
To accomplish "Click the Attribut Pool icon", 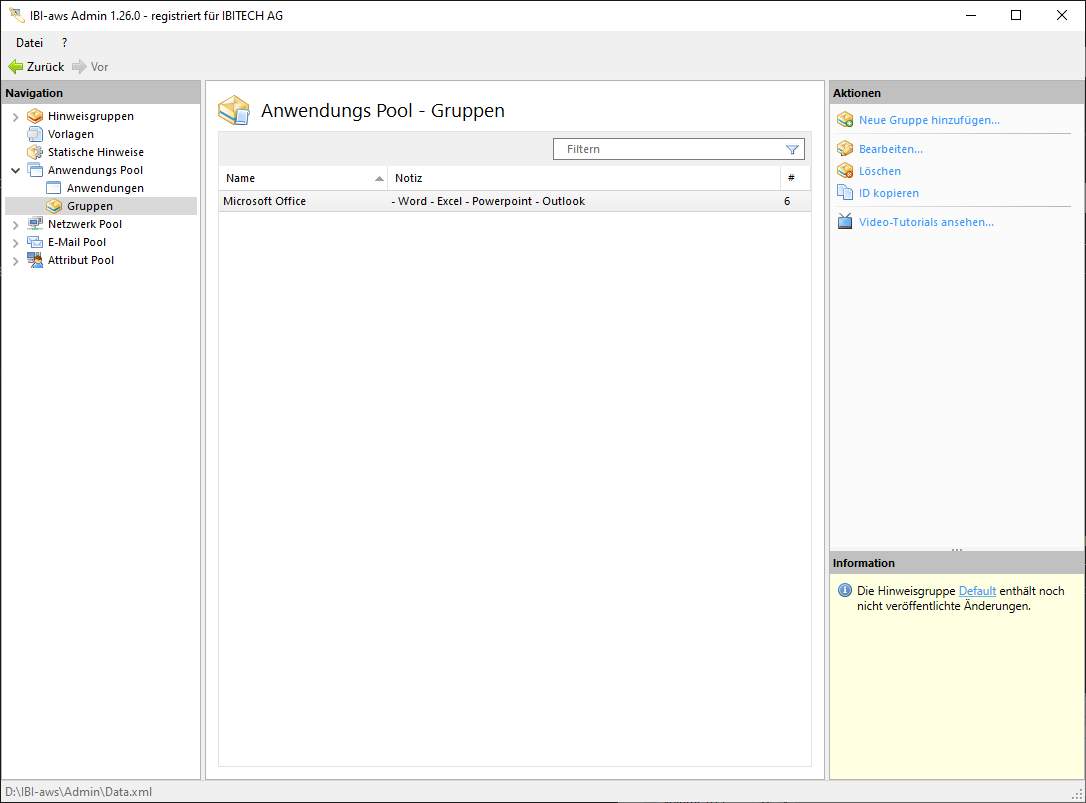I will point(35,260).
